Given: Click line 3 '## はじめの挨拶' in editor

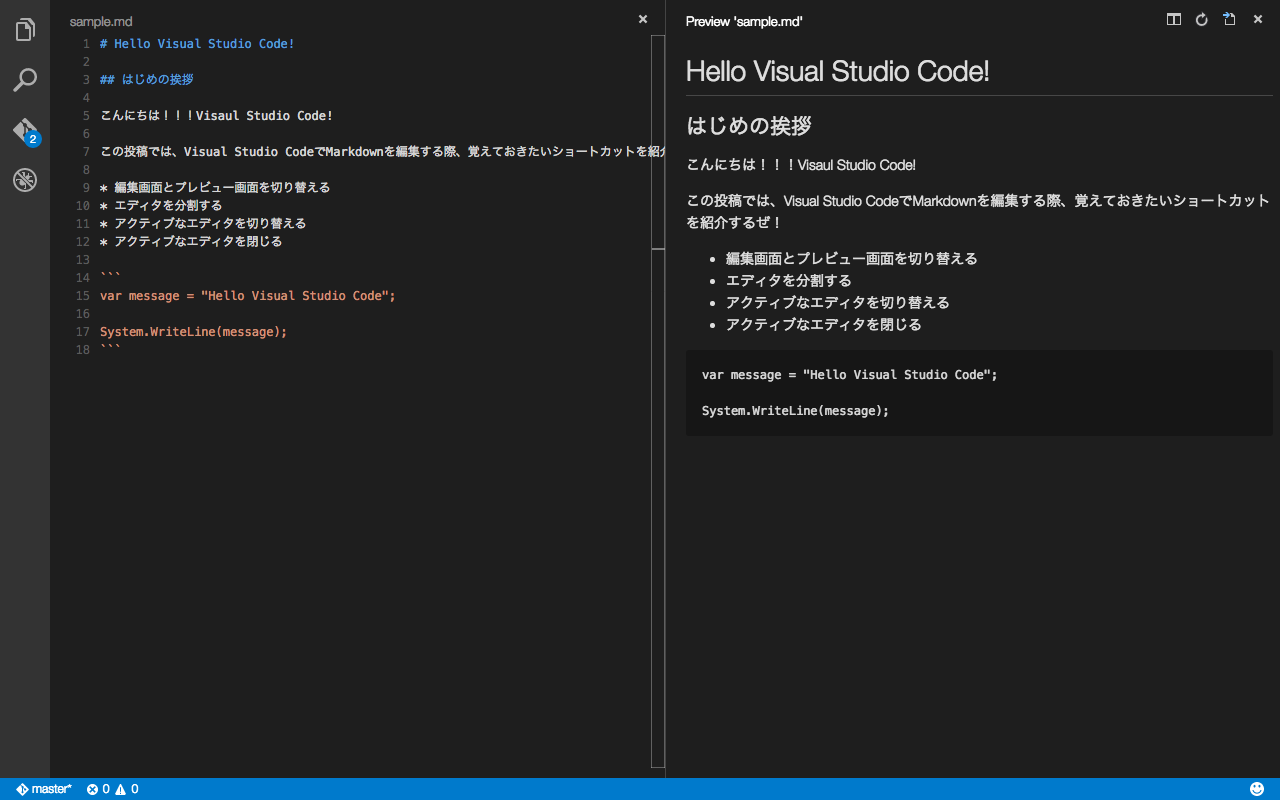Looking at the screenshot, I should 147,80.
